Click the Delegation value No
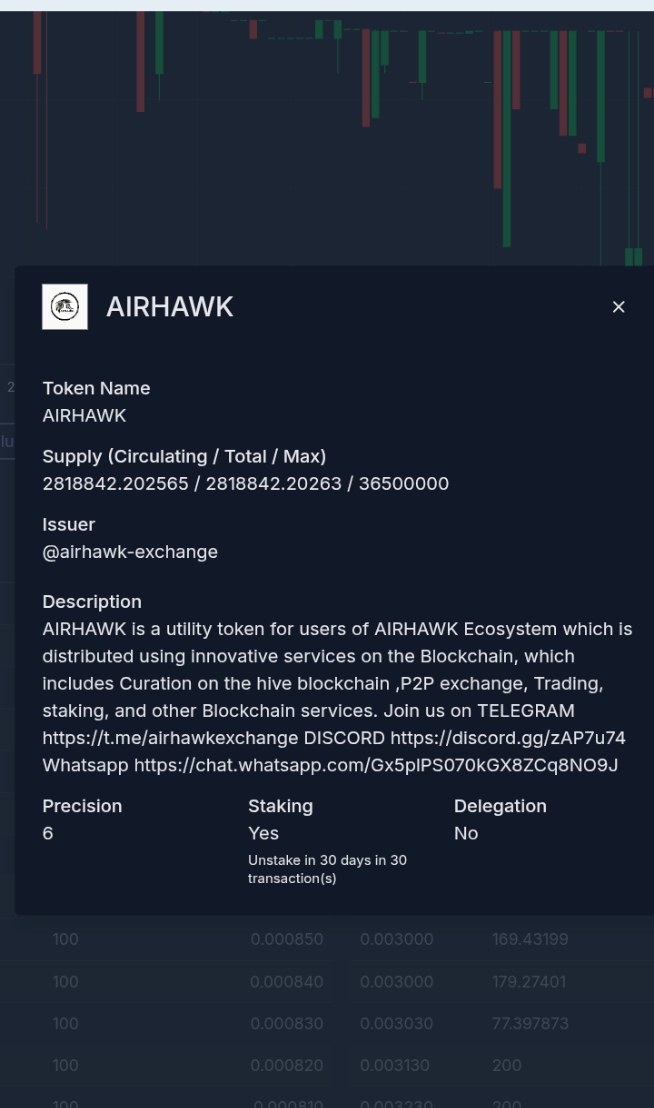This screenshot has height=1108, width=654. pyautogui.click(x=466, y=833)
